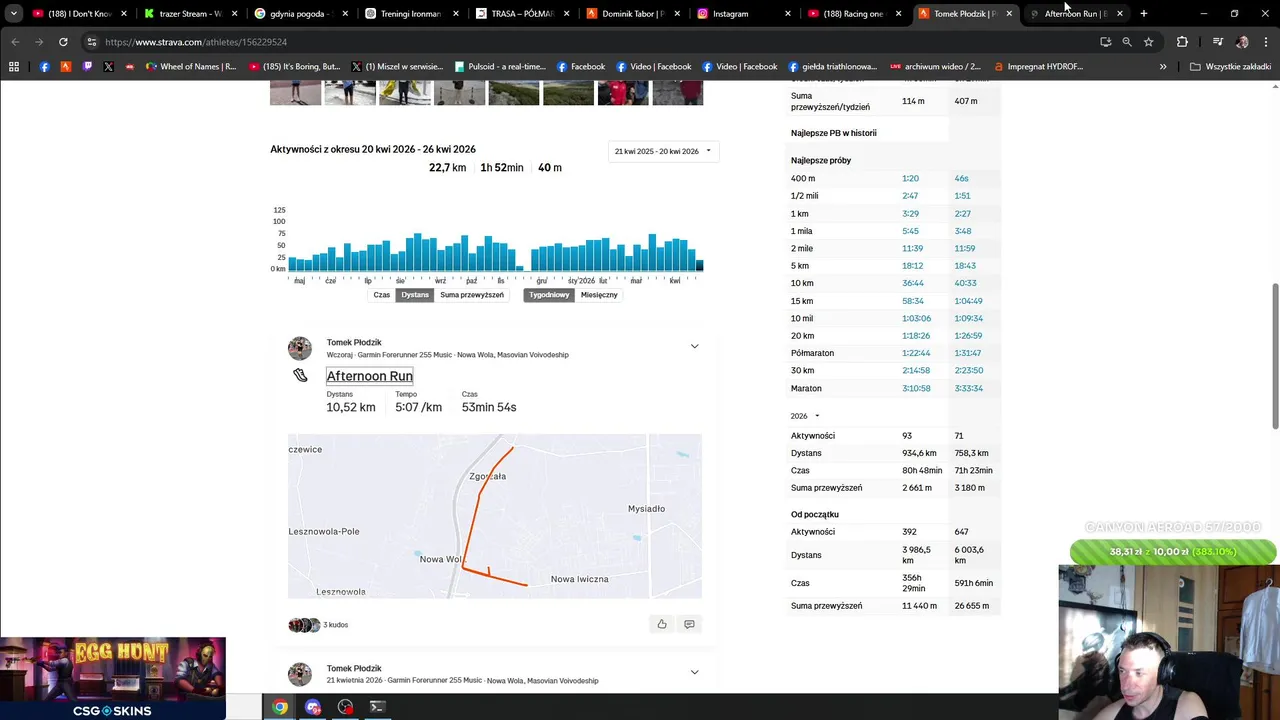This screenshot has width=1280, height=720.
Task: Open Wszystkie zakładki bookmarks folder
Action: (1230, 67)
